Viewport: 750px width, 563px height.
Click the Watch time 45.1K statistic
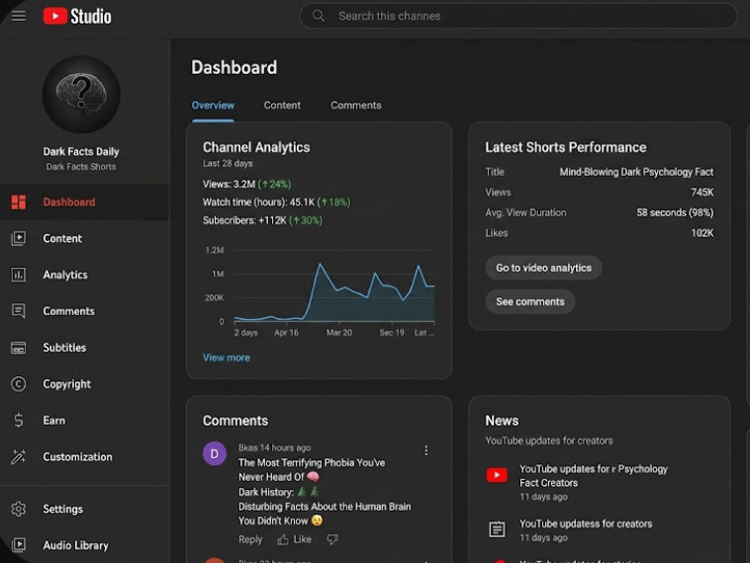point(276,202)
